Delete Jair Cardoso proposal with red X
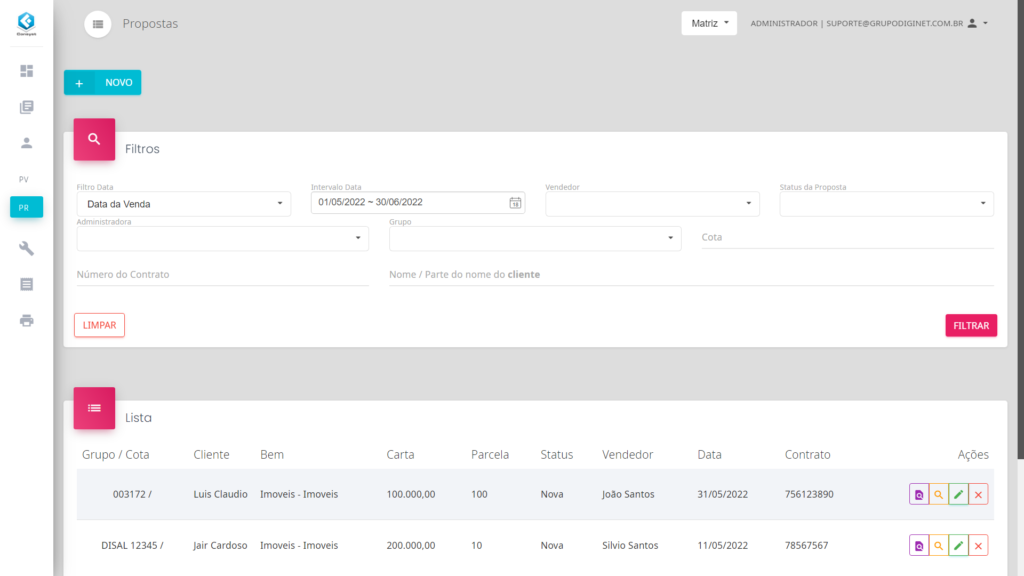Image resolution: width=1024 pixels, height=576 pixels. tap(978, 545)
